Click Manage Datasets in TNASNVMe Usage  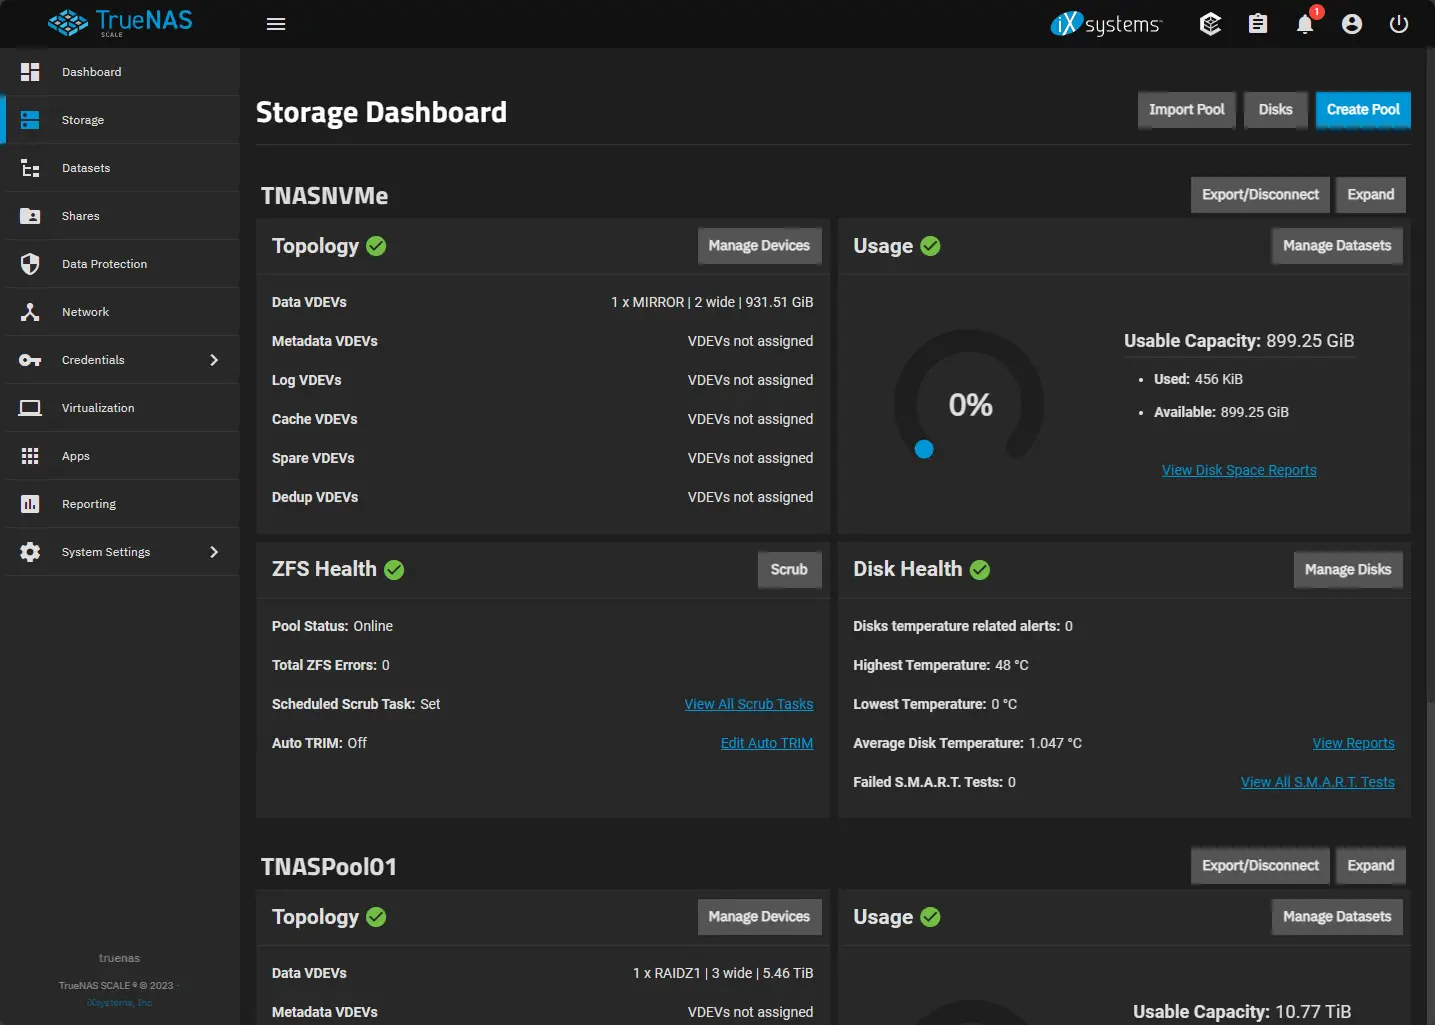(1337, 246)
